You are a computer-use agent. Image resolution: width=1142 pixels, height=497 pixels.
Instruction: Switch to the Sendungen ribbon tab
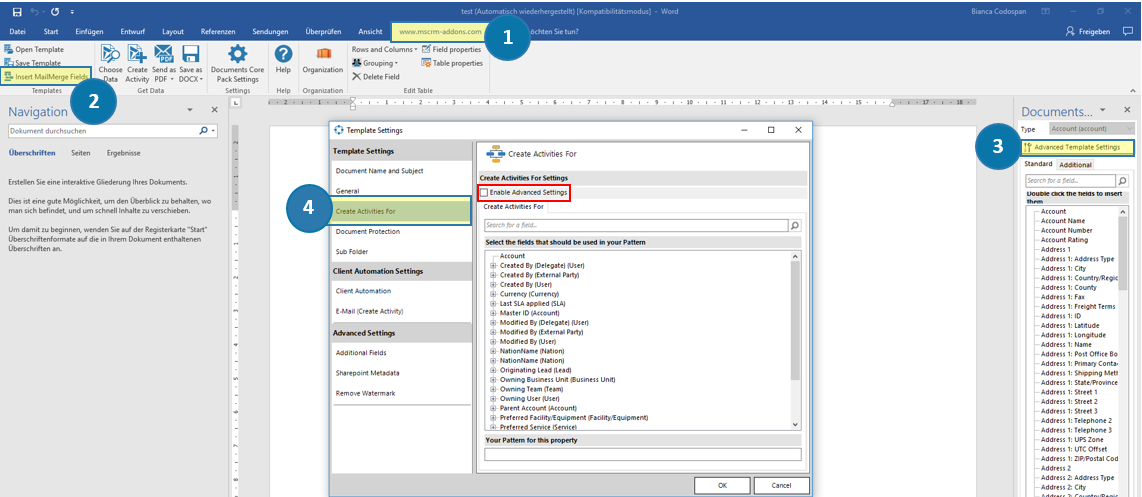pos(270,31)
